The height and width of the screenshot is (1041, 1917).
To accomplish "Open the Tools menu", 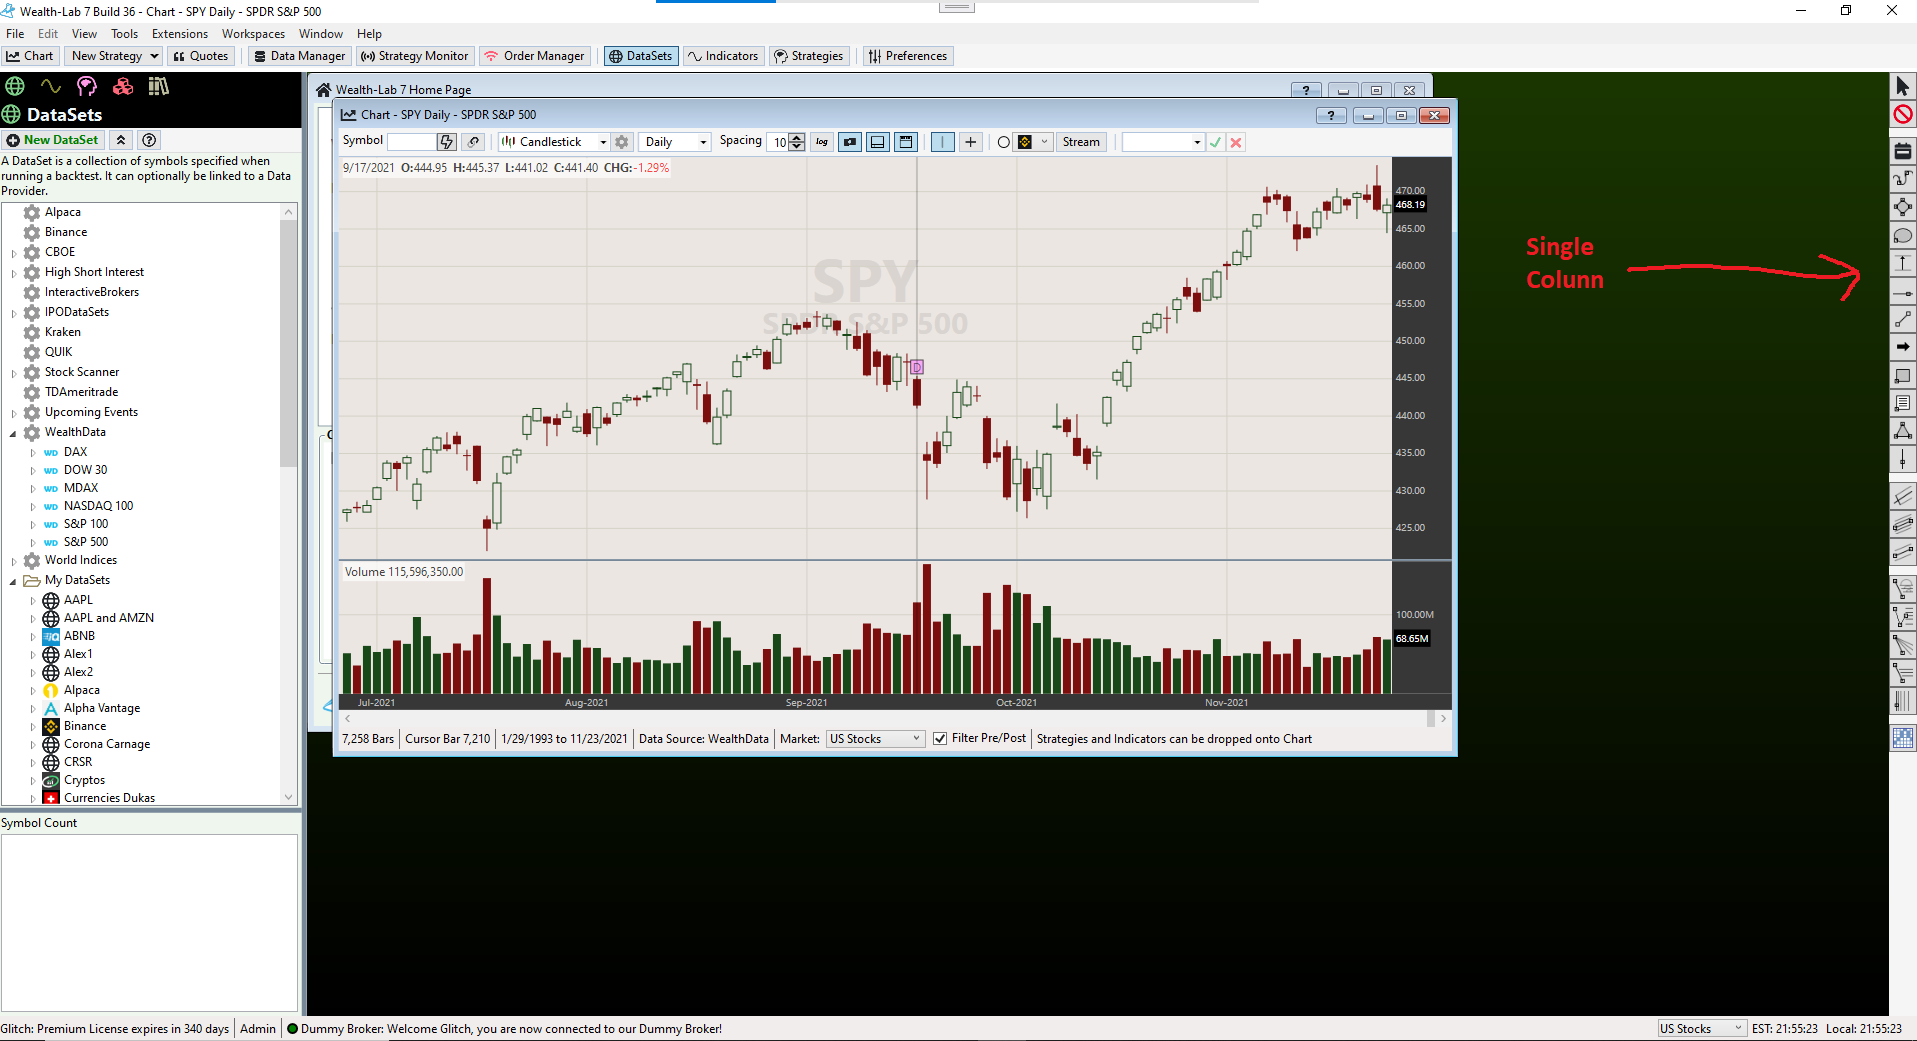I will coord(124,34).
